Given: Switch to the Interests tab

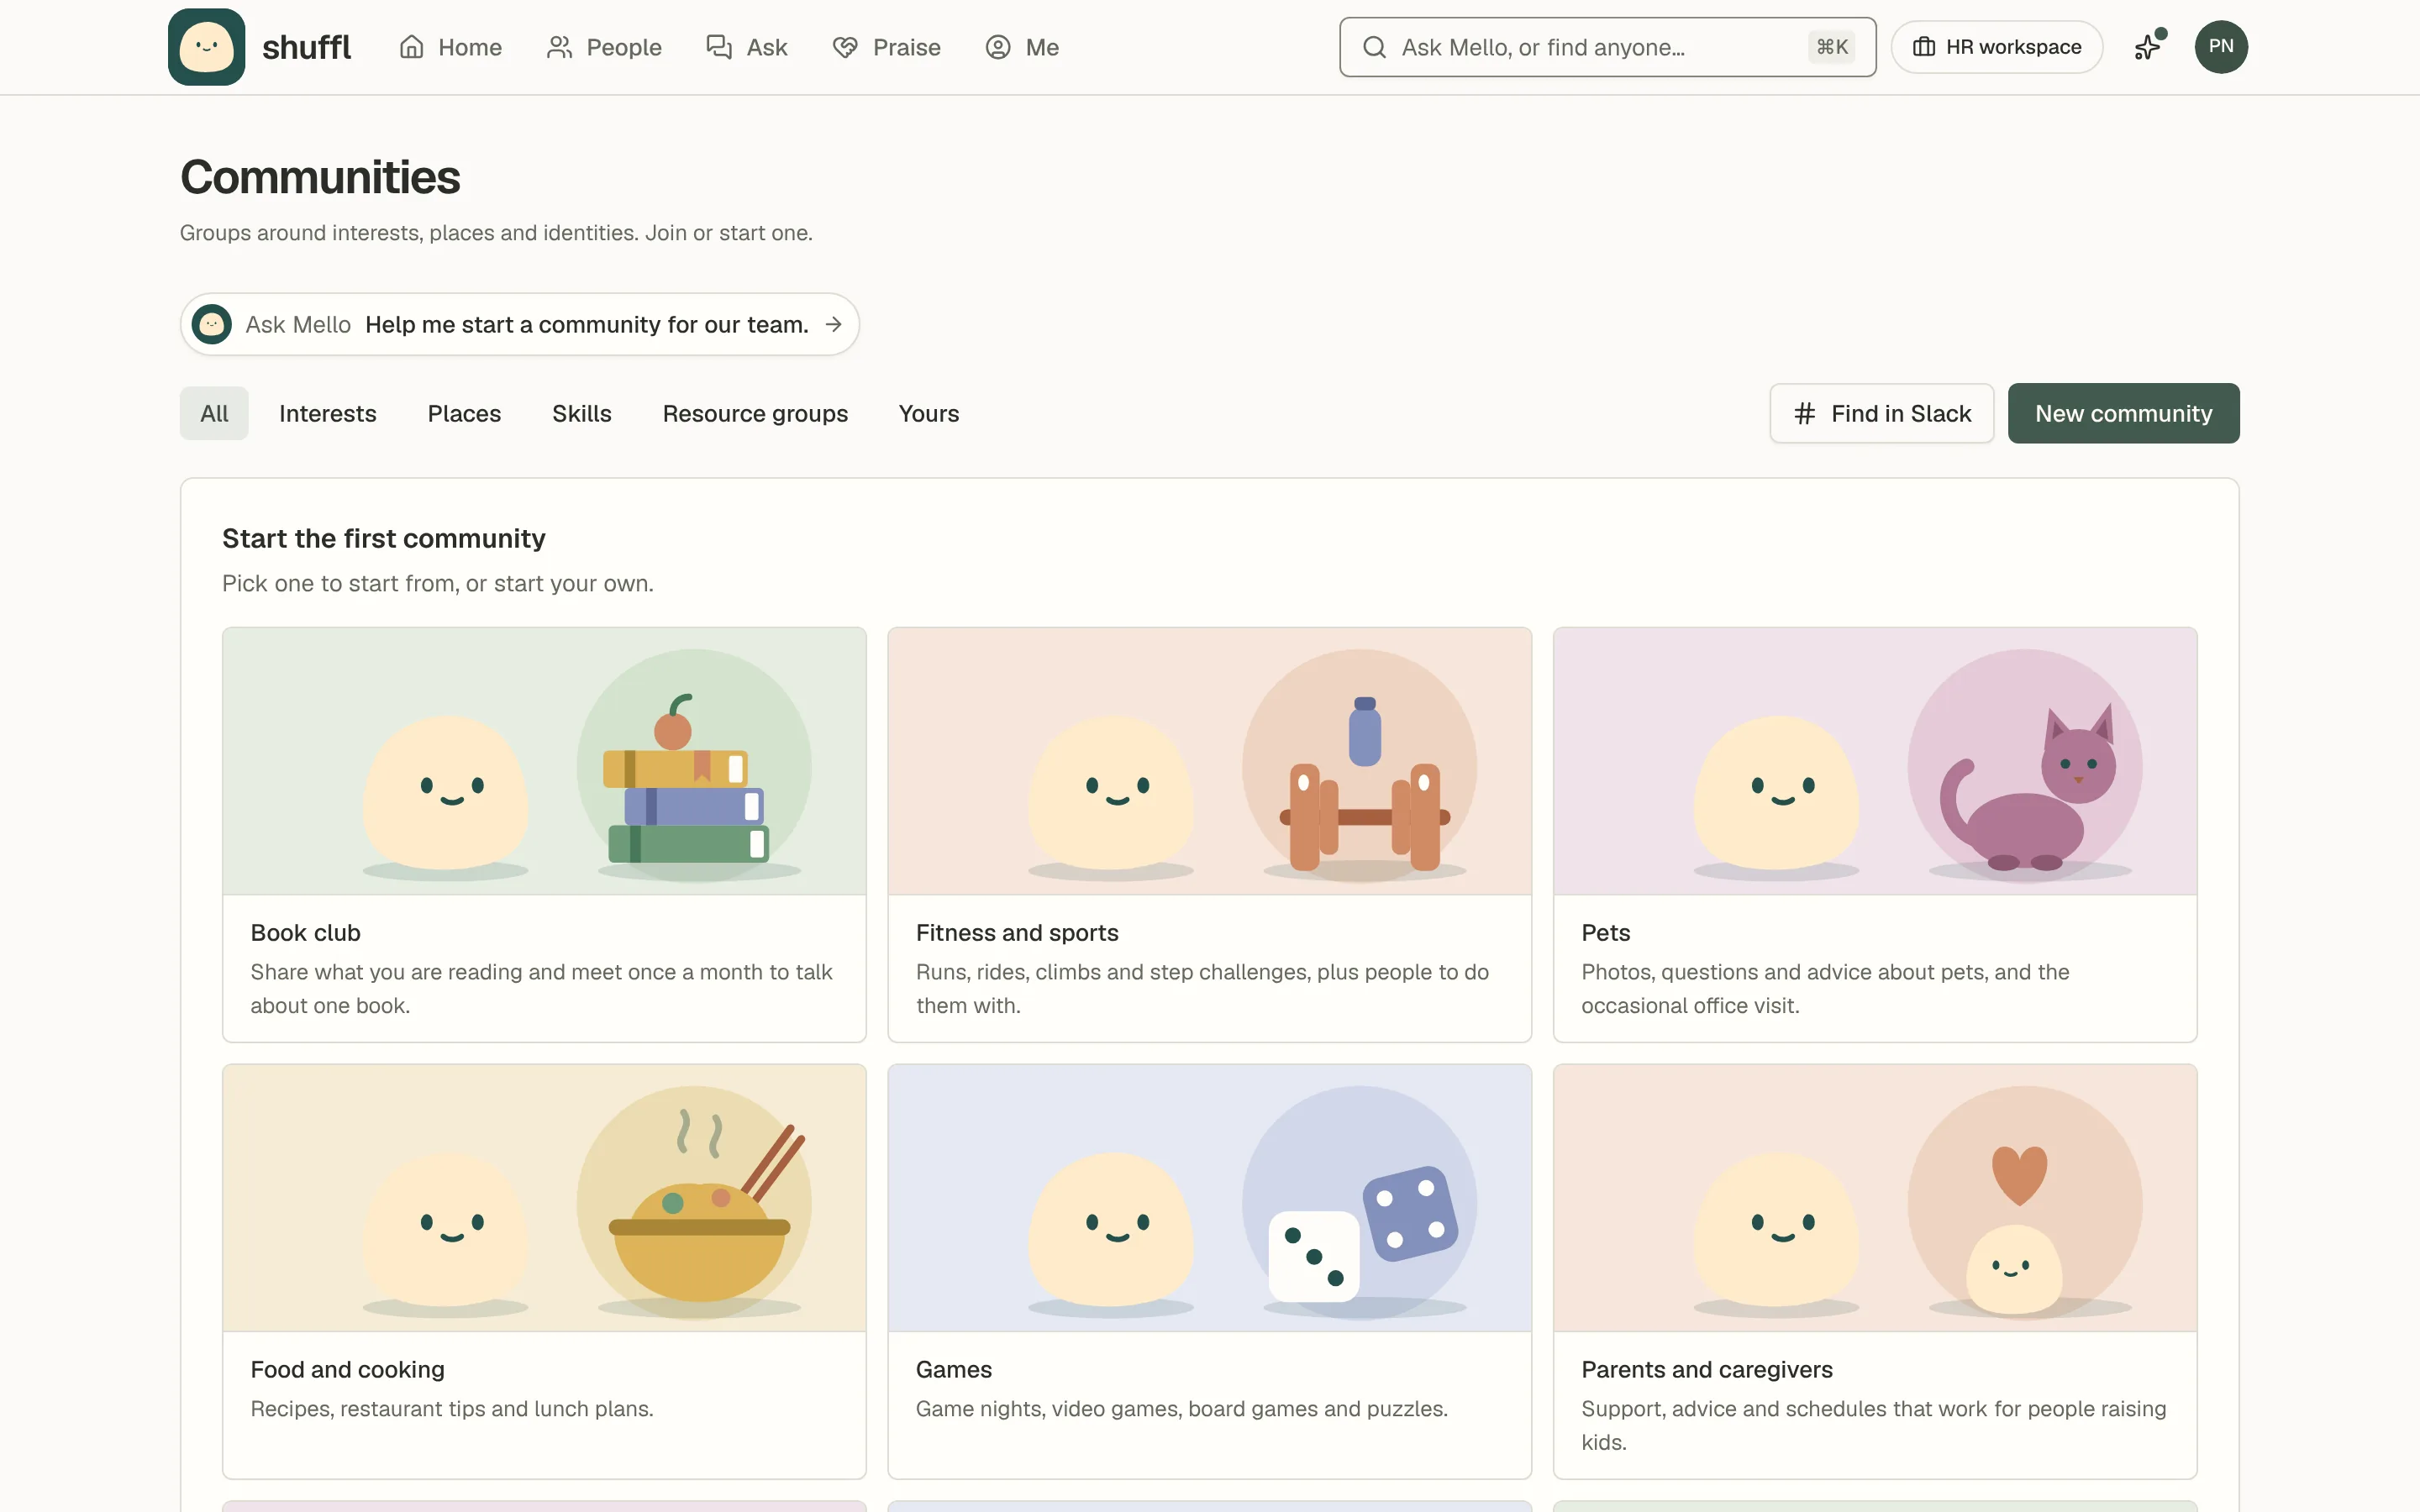Looking at the screenshot, I should point(328,413).
